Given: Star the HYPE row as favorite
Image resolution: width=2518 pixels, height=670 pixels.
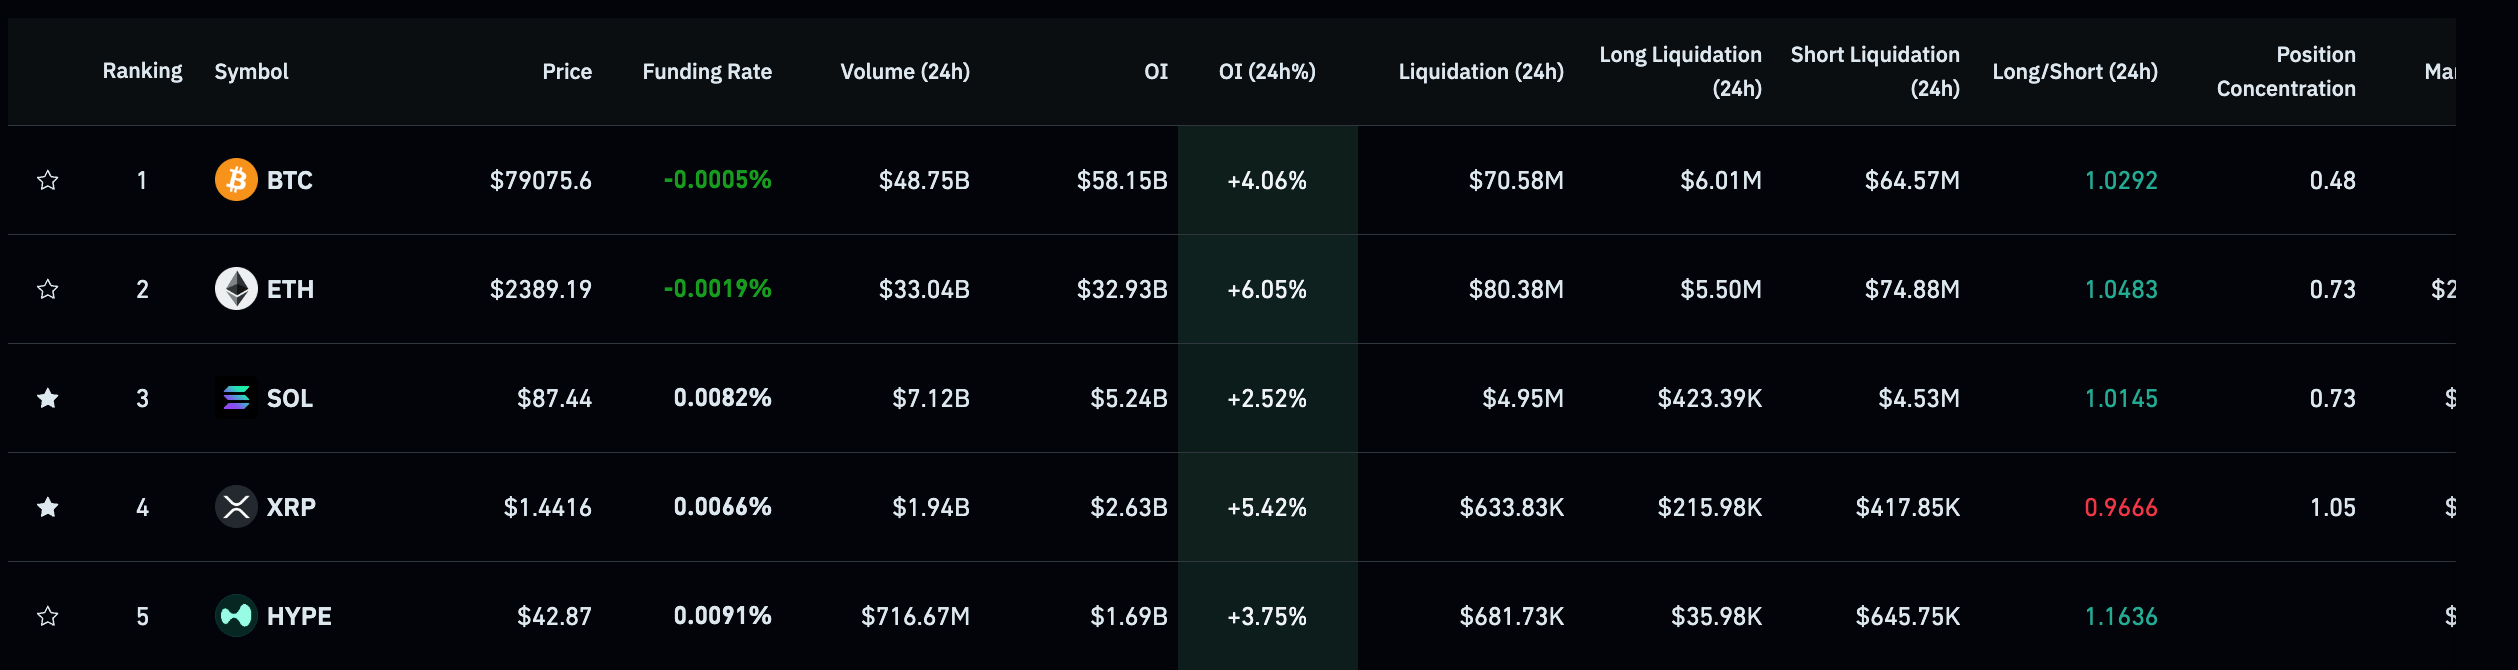Looking at the screenshot, I should click(47, 616).
